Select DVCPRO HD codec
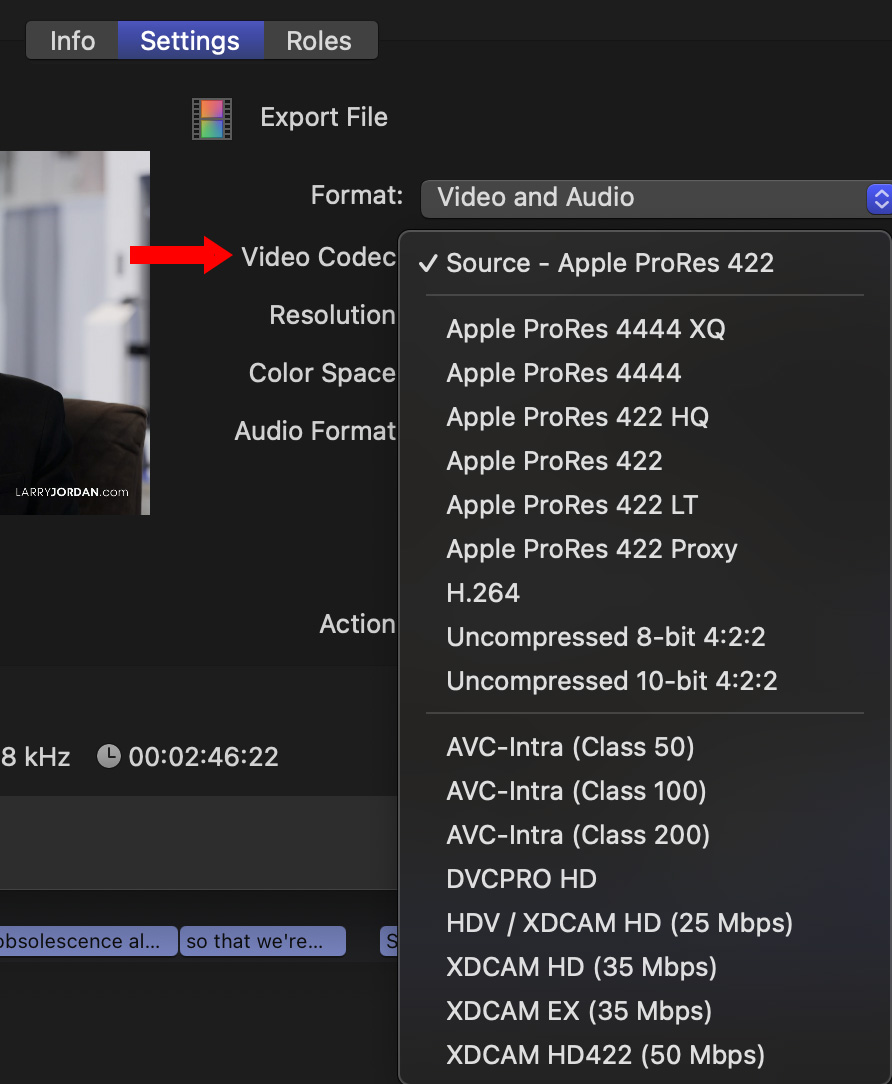This screenshot has height=1084, width=892. [522, 879]
